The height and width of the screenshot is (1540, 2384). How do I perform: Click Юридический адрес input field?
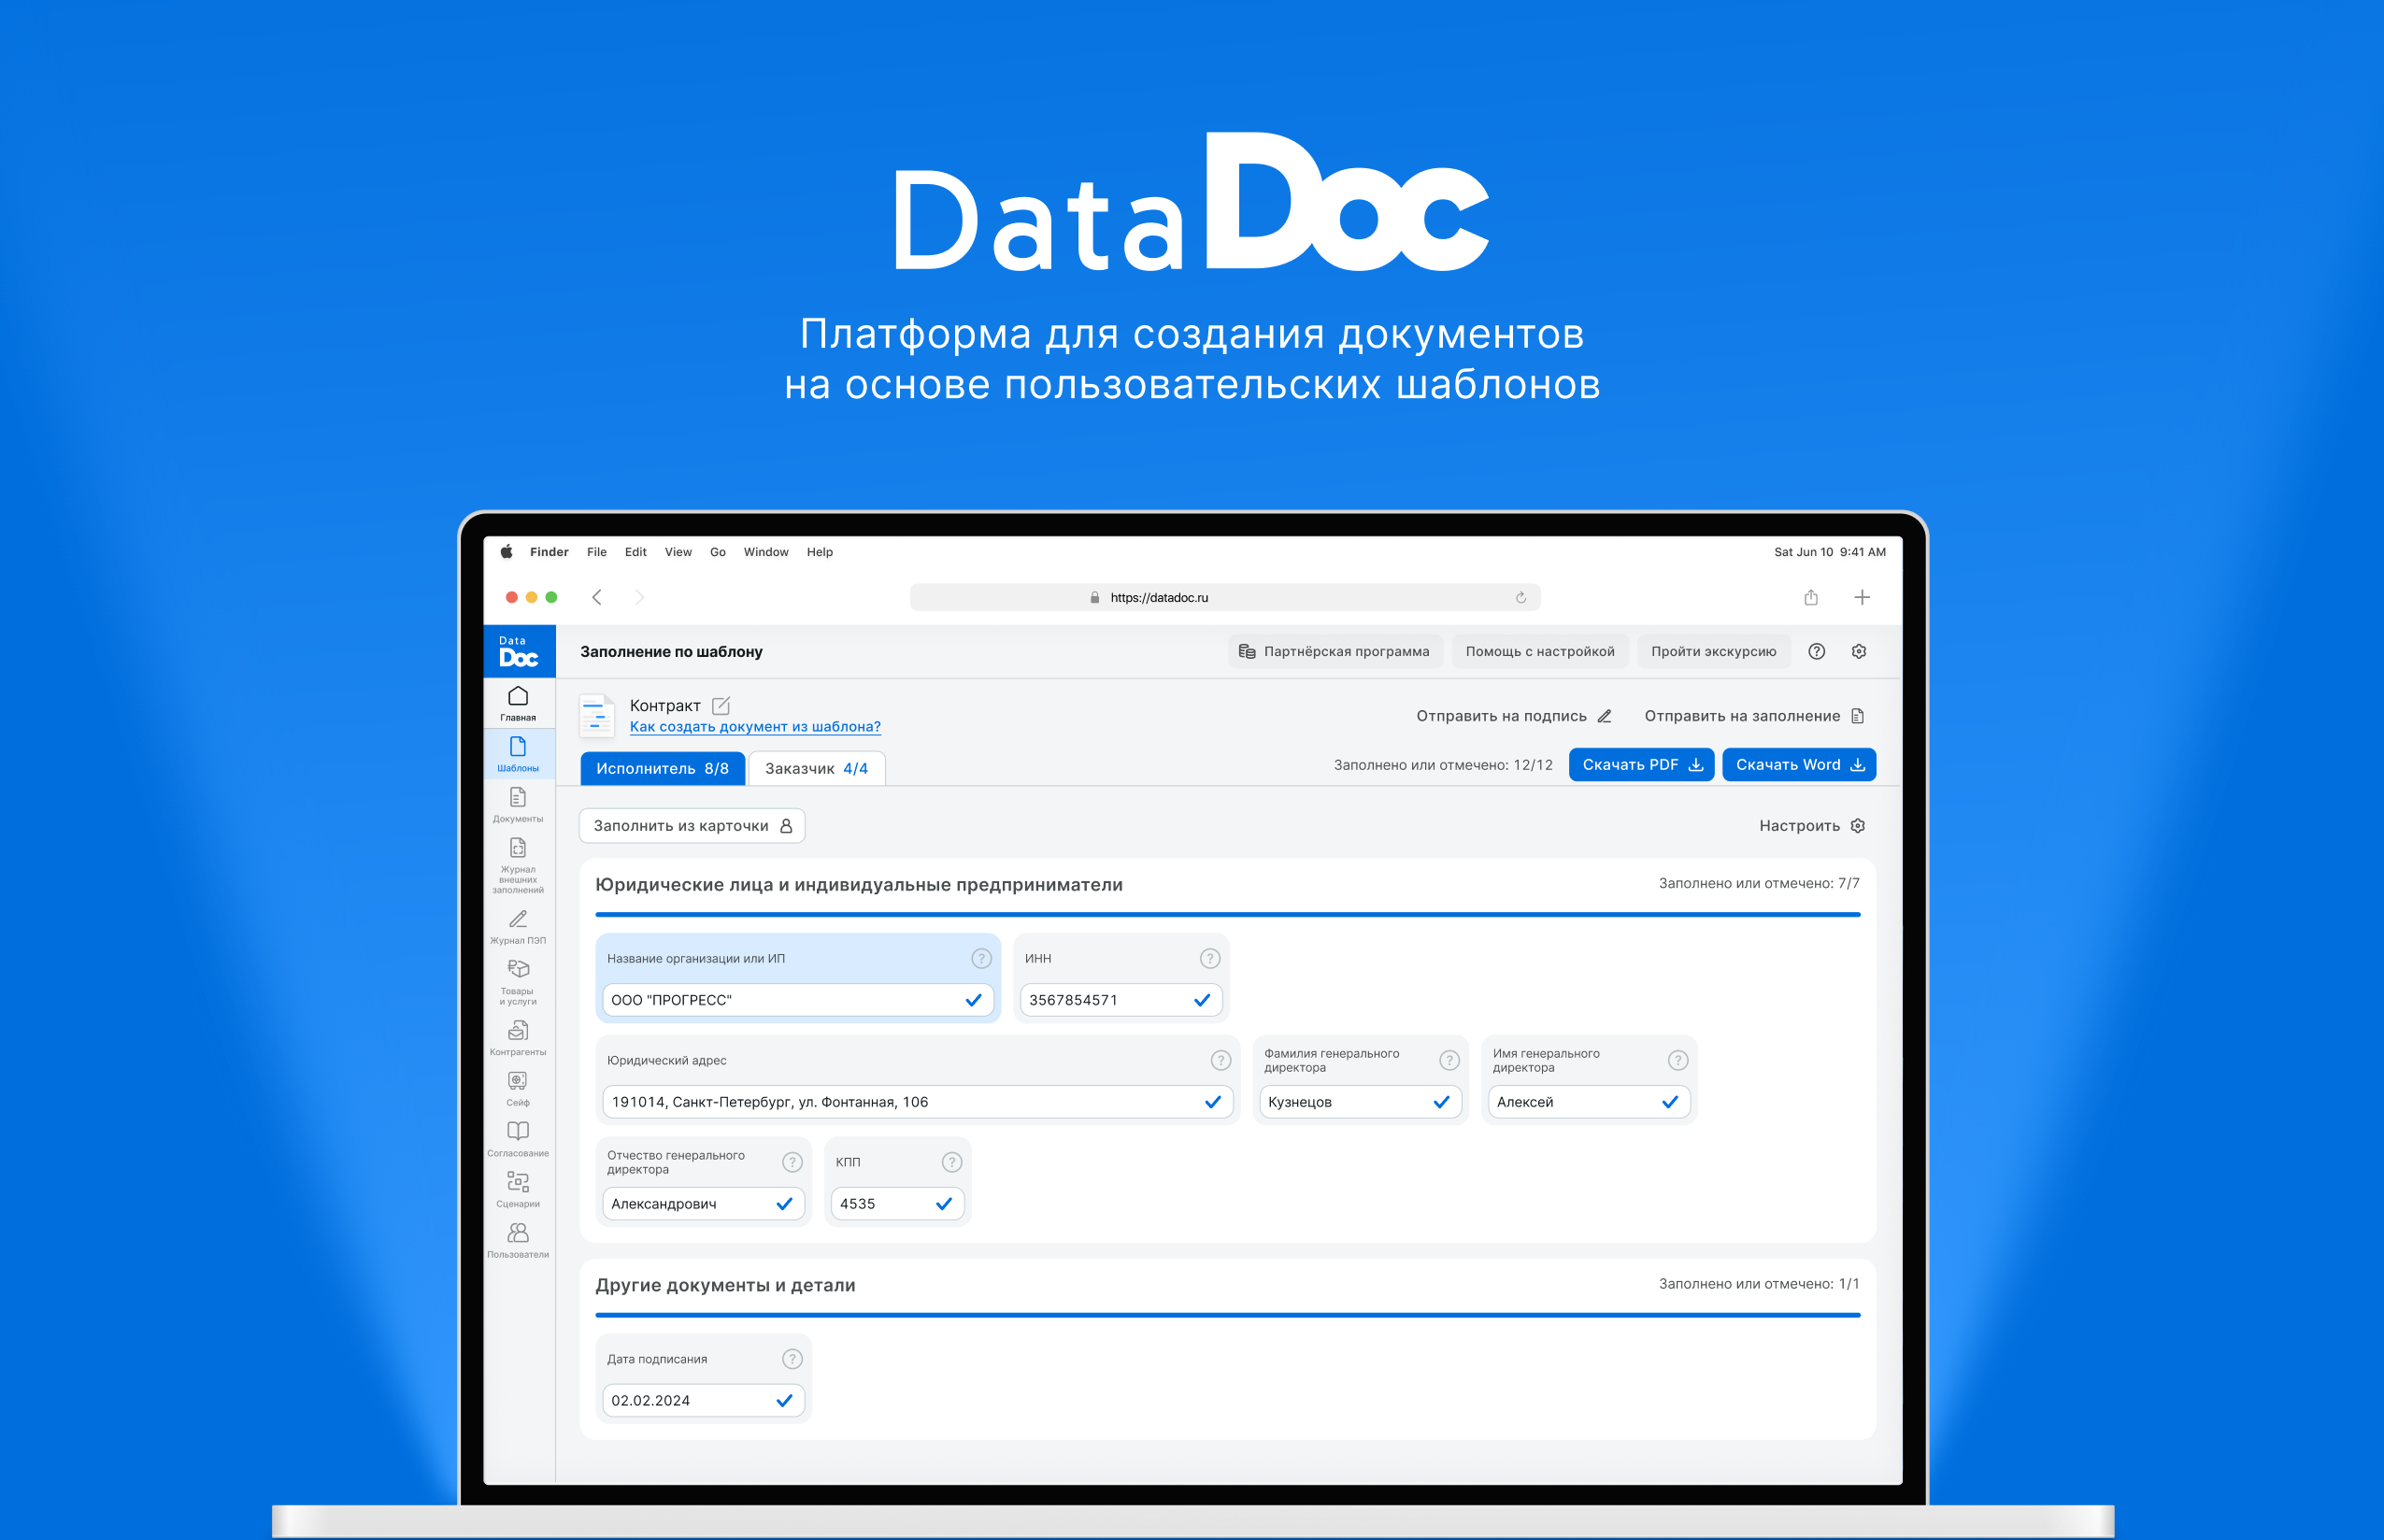click(x=918, y=1102)
